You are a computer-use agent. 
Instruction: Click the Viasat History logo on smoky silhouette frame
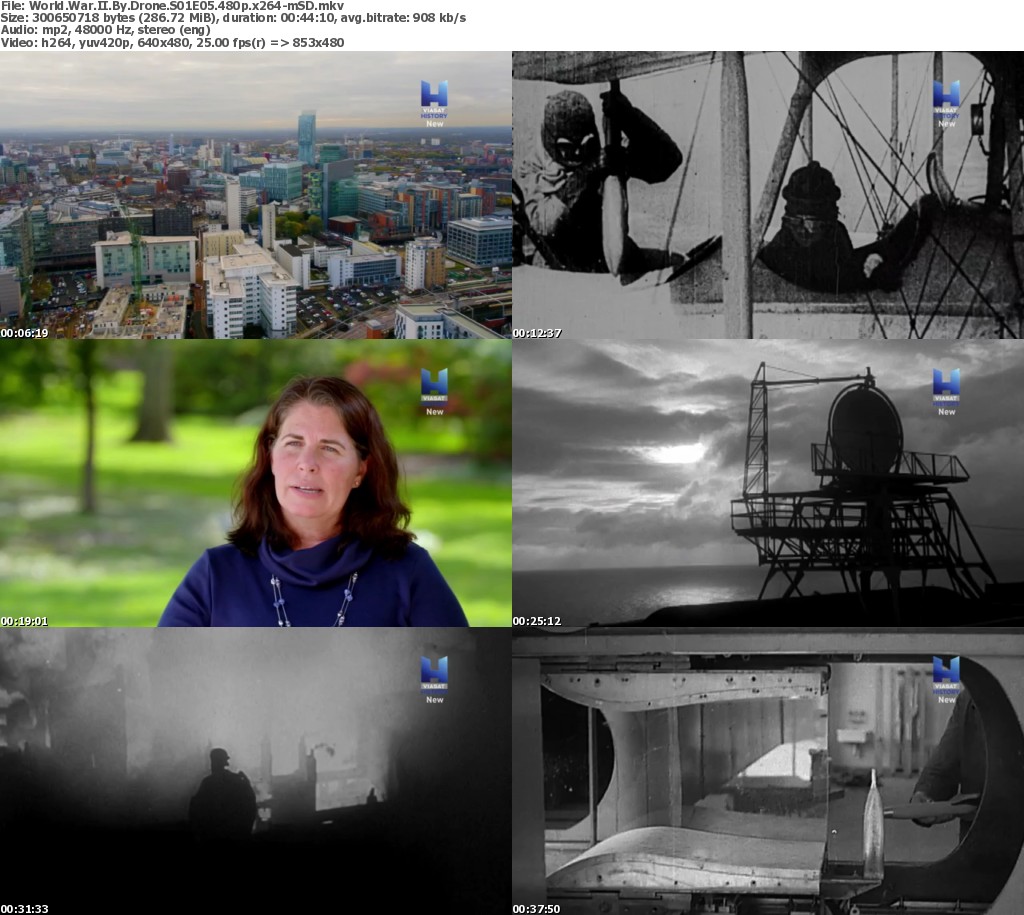coord(434,678)
